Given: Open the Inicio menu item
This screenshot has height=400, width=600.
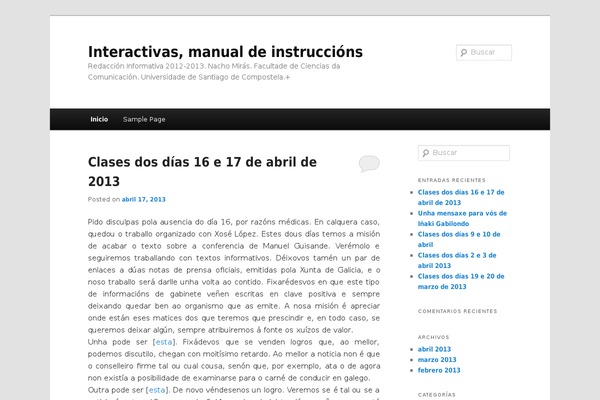Looking at the screenshot, I should (x=99, y=119).
